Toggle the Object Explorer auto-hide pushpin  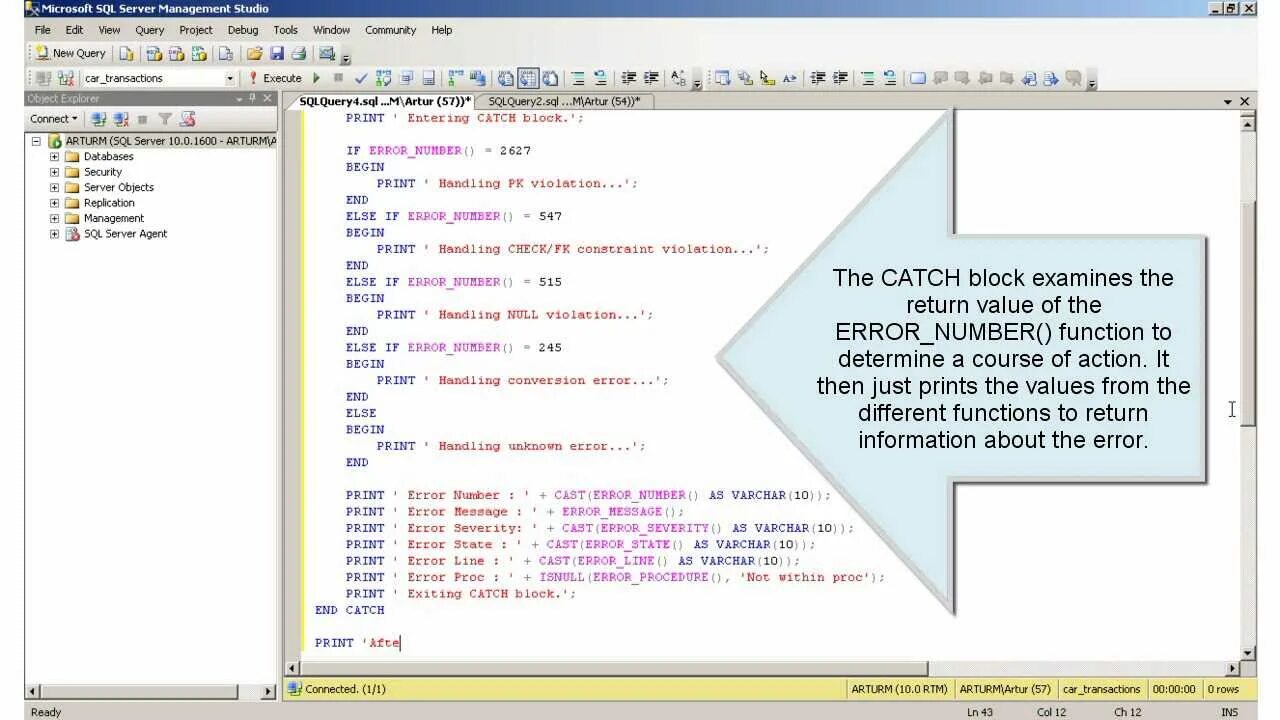[252, 99]
